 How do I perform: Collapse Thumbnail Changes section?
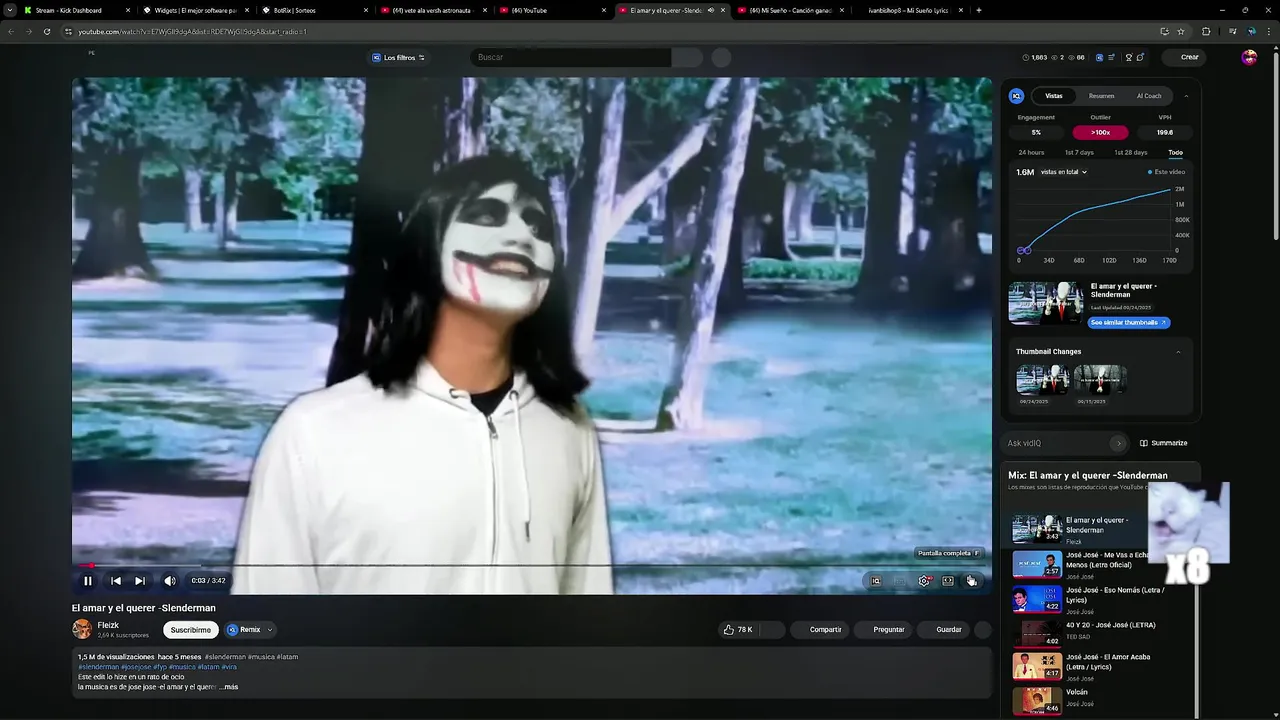1178,352
